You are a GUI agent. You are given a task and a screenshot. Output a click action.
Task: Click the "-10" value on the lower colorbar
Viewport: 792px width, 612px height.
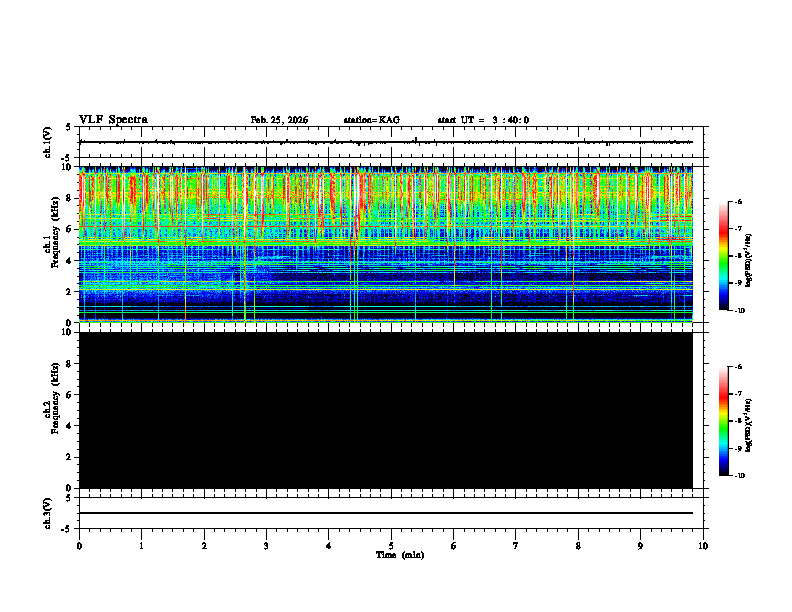(x=739, y=476)
